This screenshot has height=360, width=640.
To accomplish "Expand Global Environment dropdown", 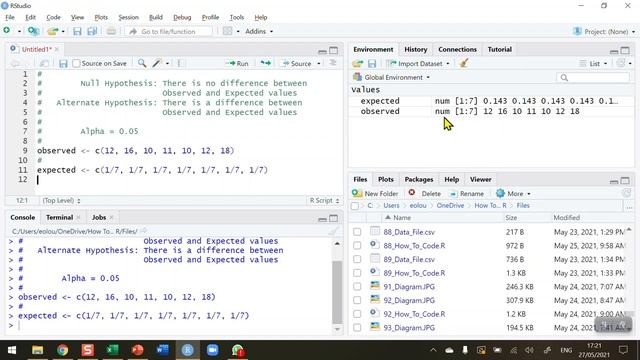I will point(392,77).
